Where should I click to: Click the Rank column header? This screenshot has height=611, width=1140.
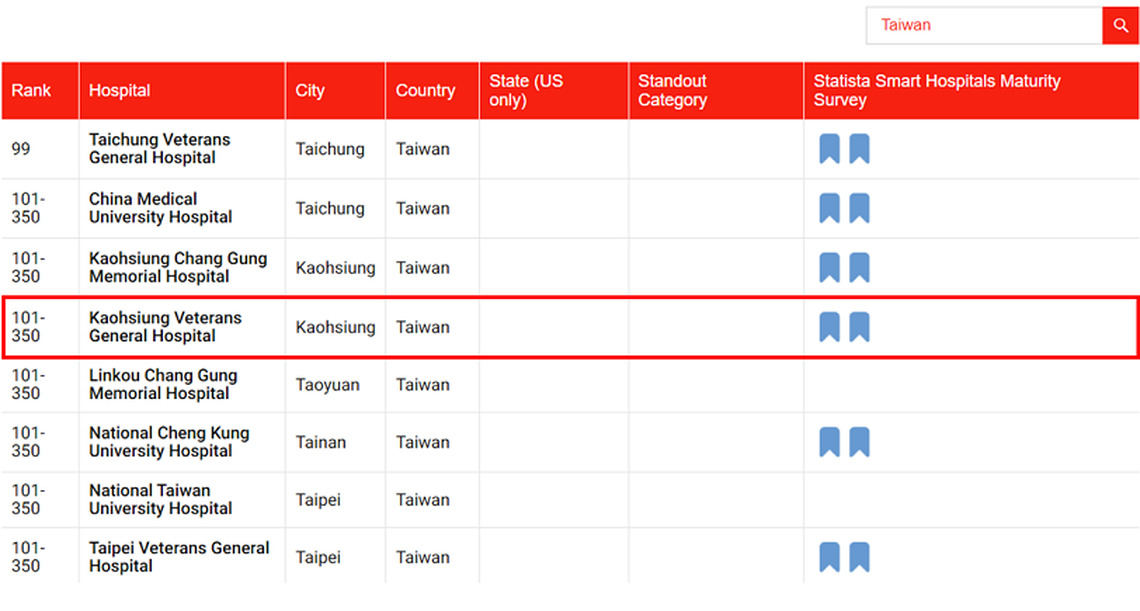coord(40,90)
